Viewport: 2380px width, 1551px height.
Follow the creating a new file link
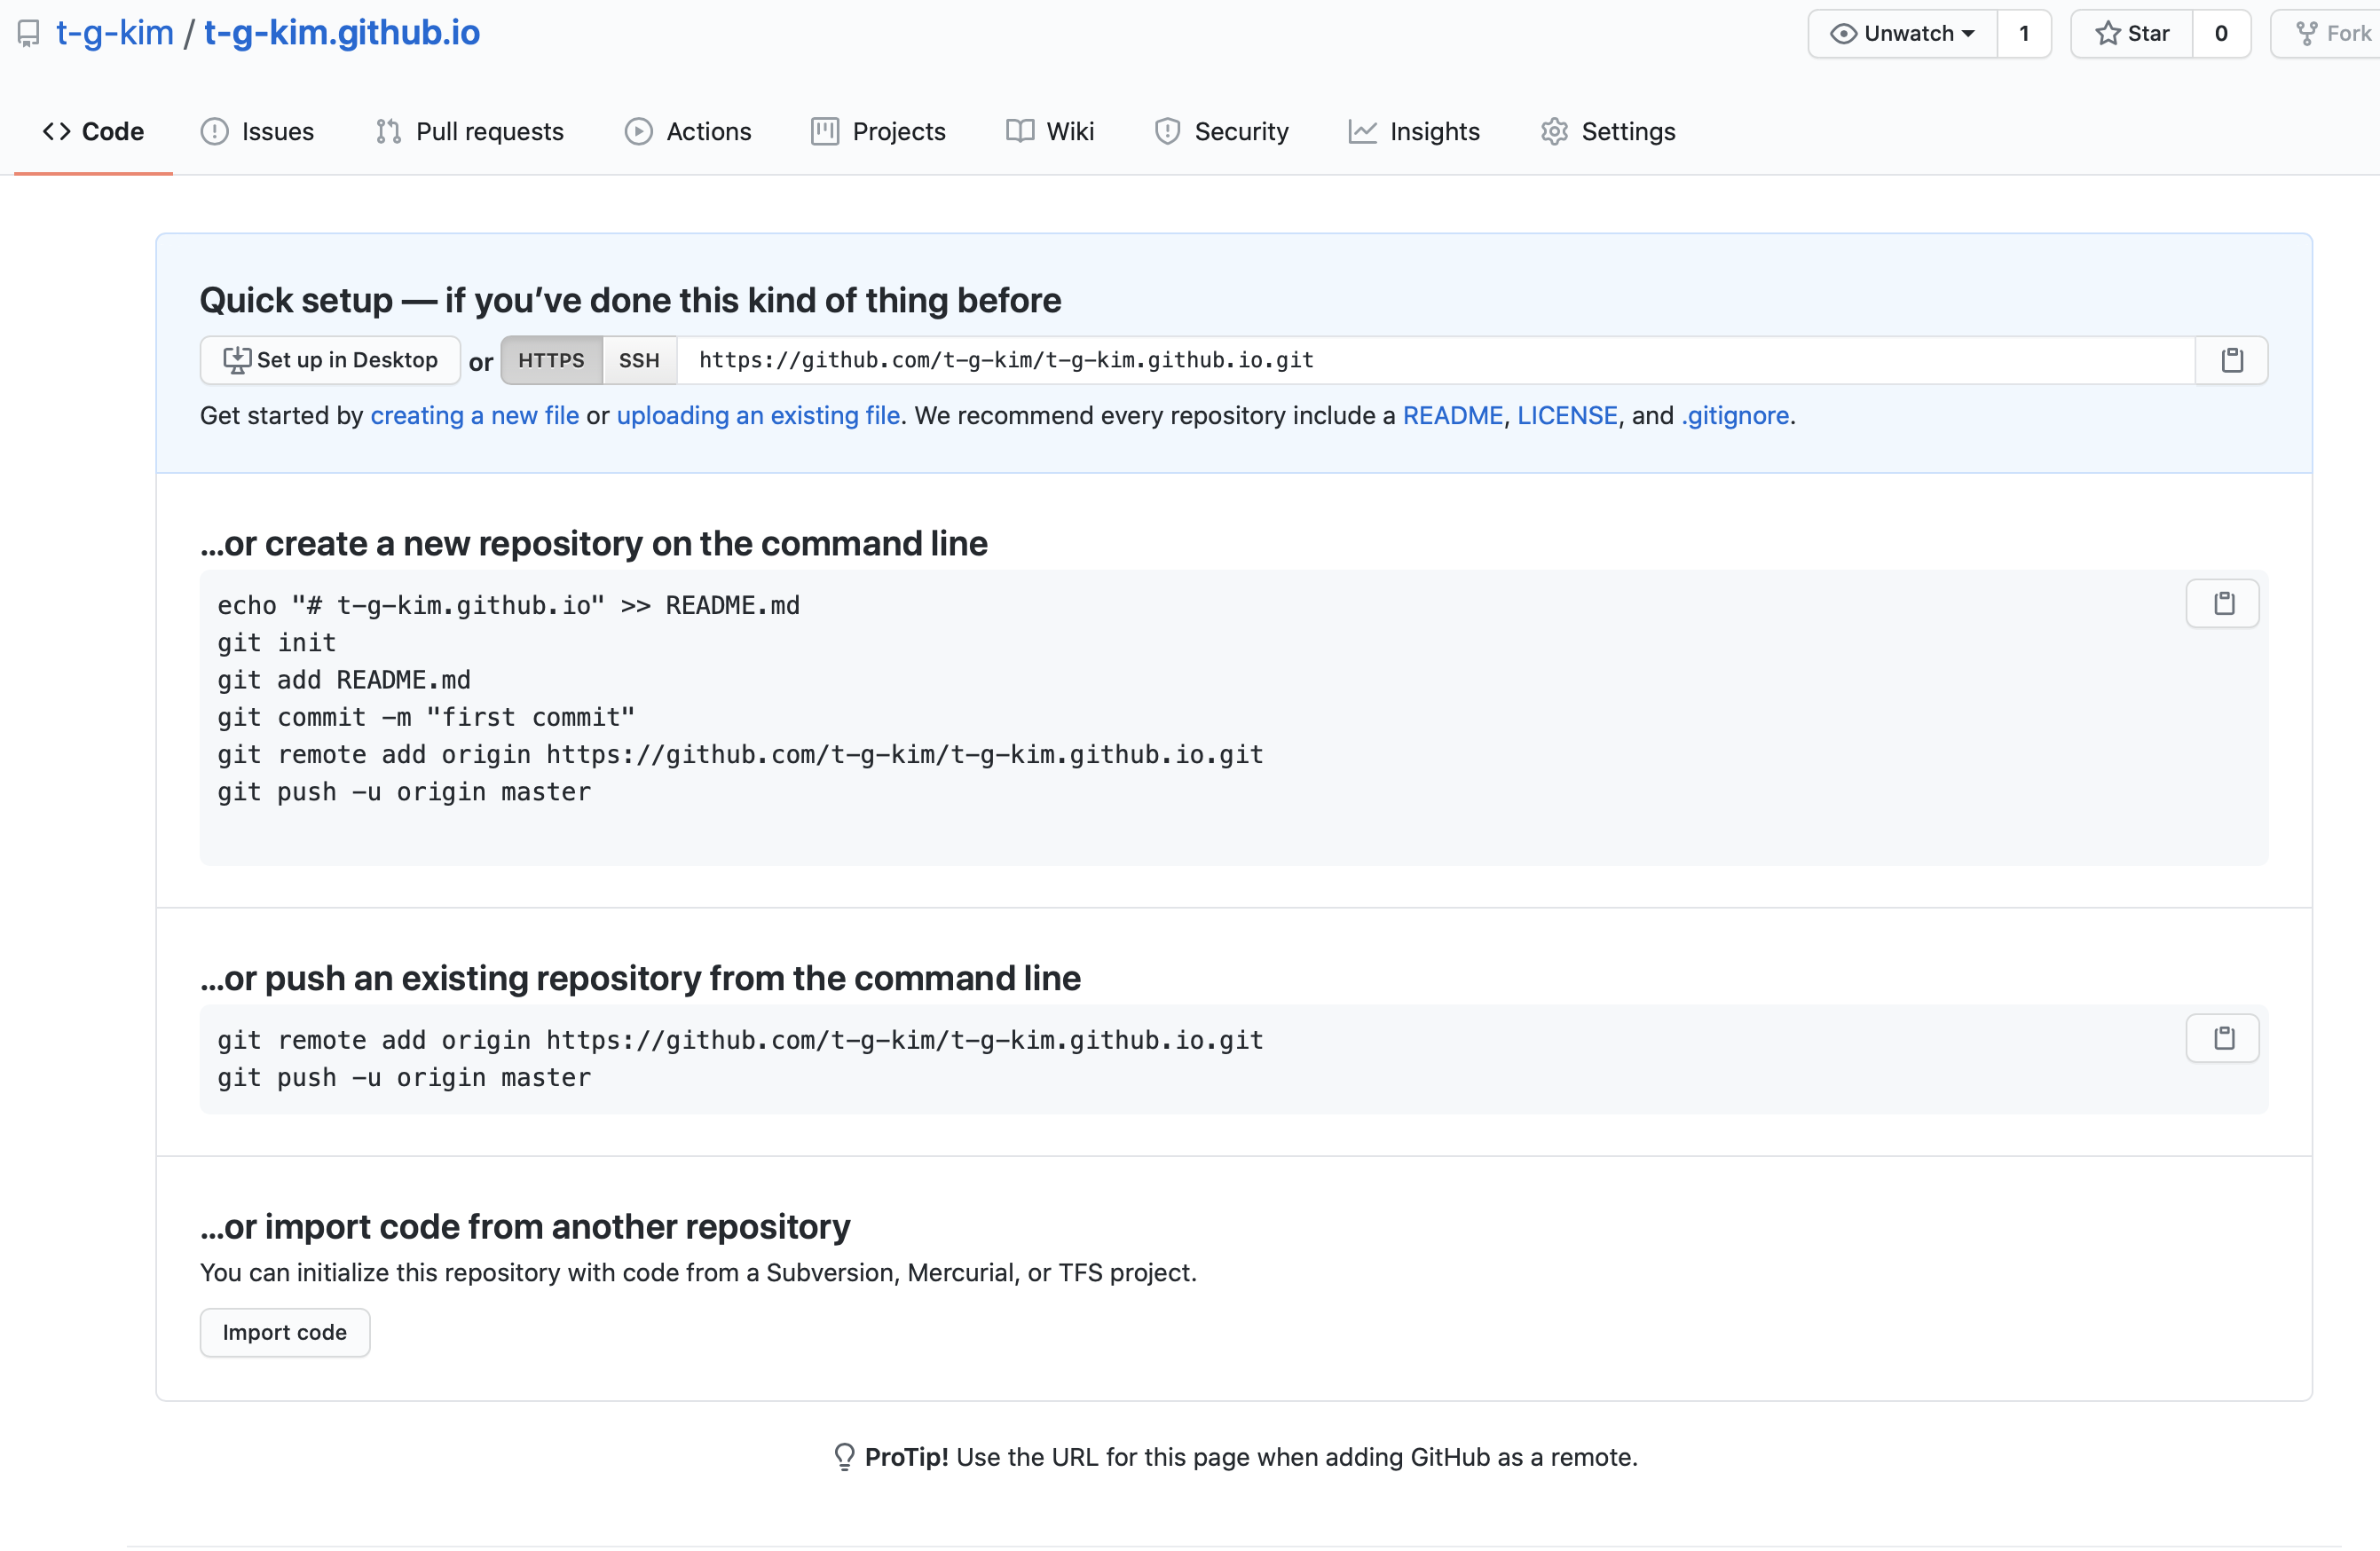point(475,416)
